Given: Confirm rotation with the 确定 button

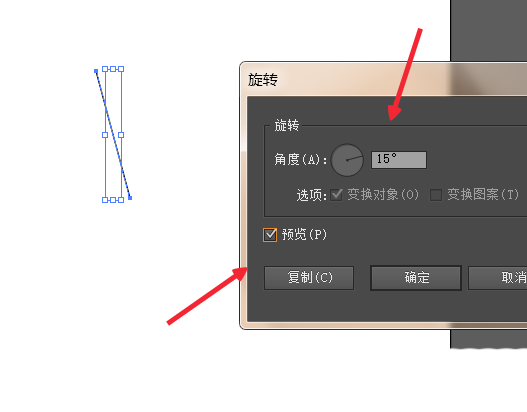Looking at the screenshot, I should 416,278.
